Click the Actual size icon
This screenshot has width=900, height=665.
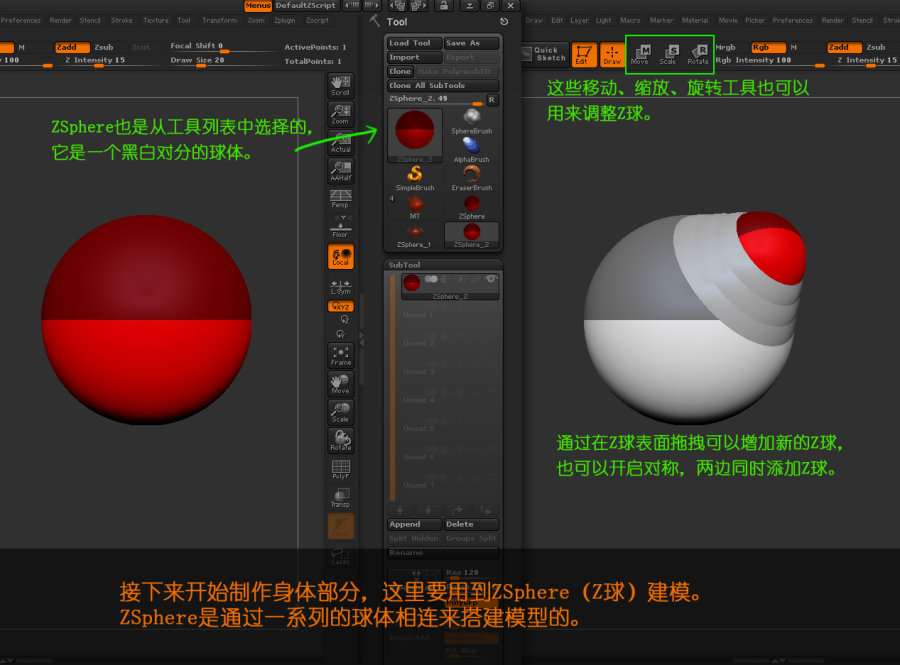coord(340,142)
